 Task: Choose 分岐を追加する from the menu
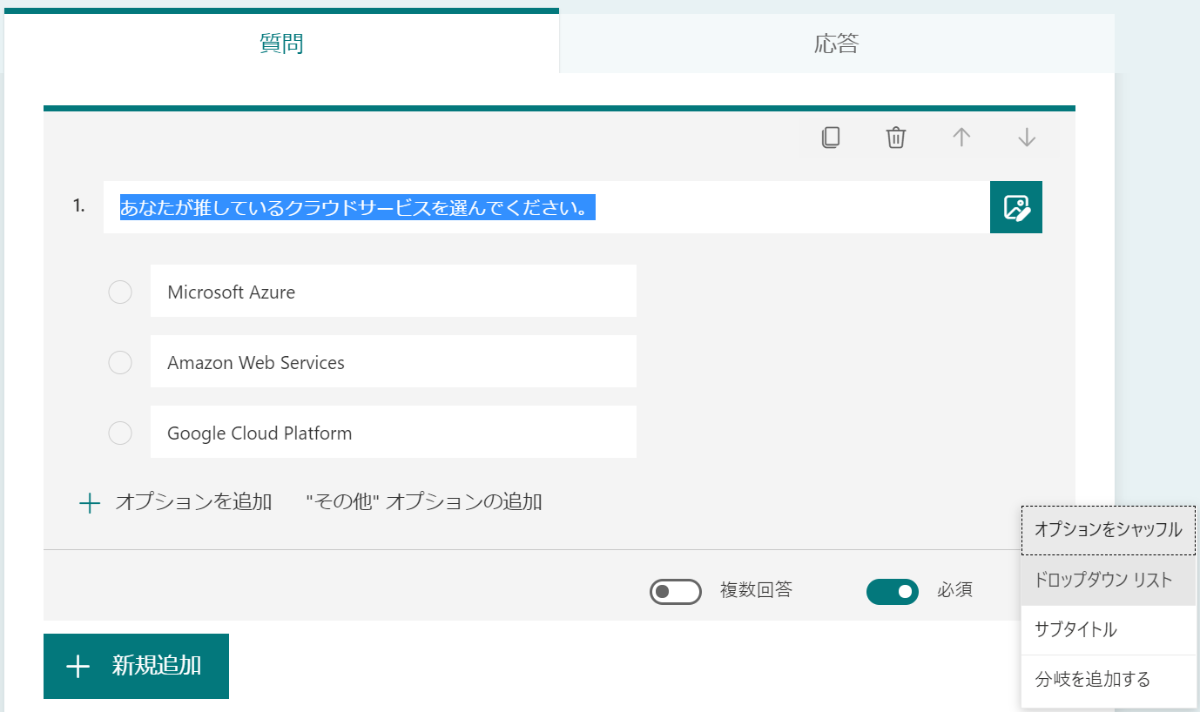(x=1108, y=680)
